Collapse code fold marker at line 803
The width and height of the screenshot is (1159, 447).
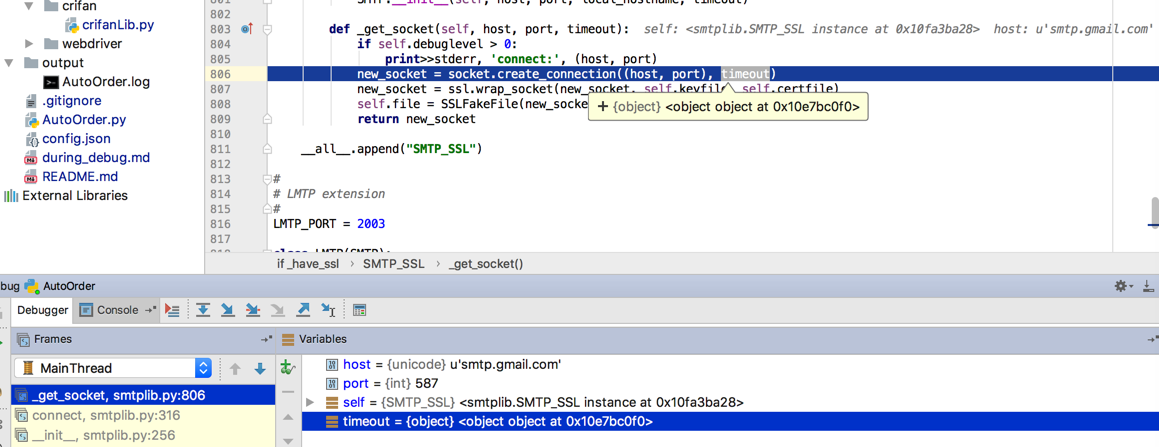[268, 30]
